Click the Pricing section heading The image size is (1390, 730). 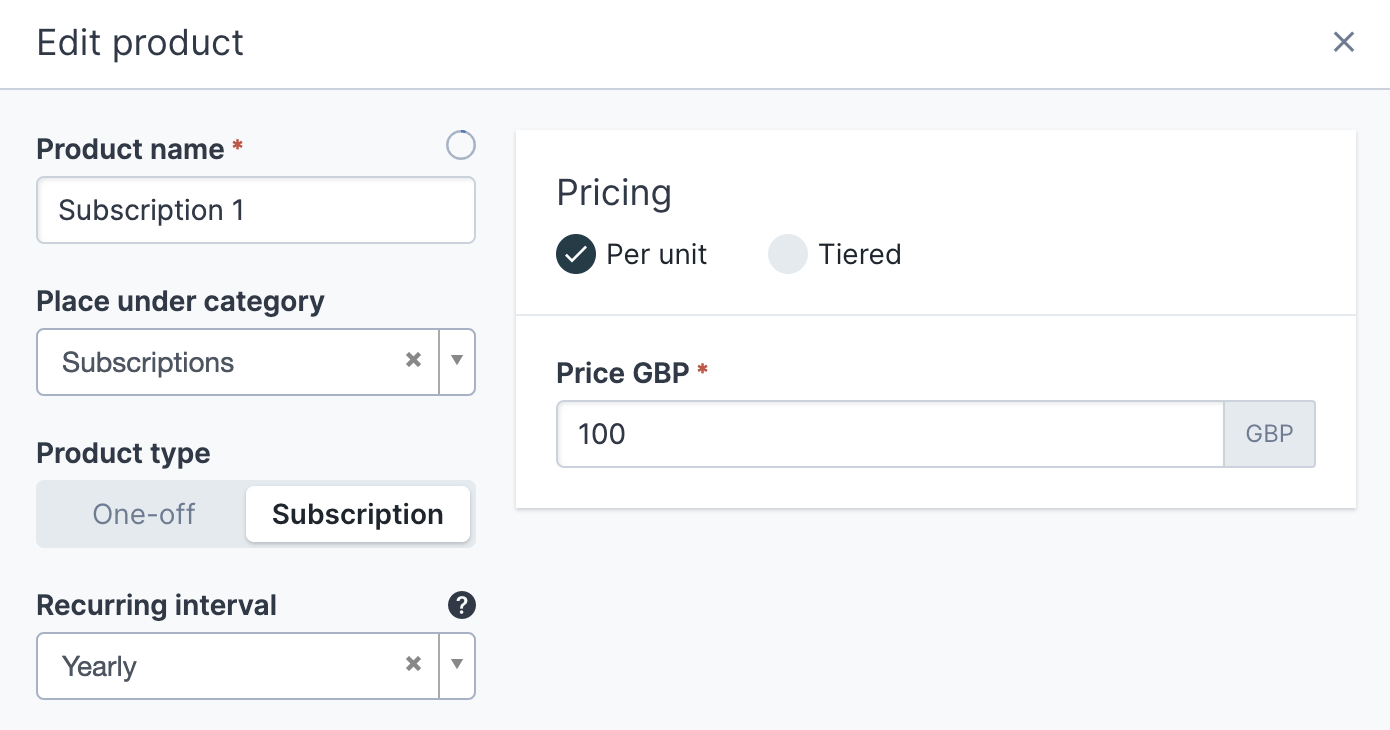614,192
